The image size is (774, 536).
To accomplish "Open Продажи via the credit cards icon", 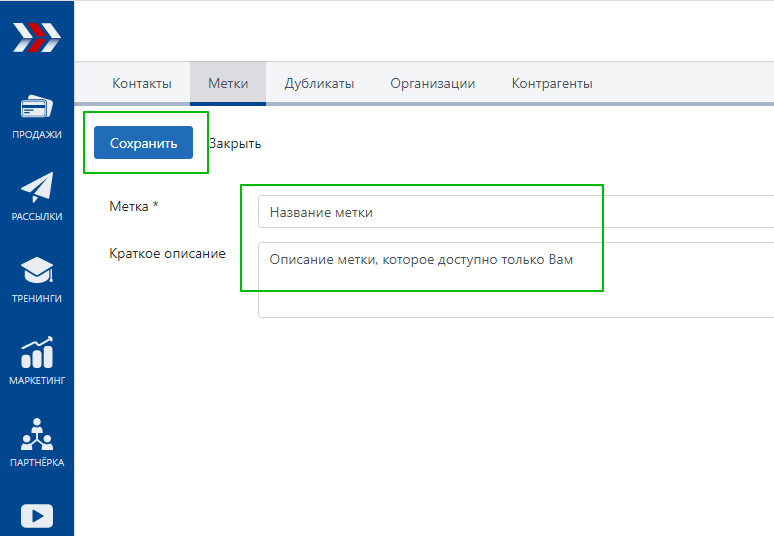I will 37,108.
